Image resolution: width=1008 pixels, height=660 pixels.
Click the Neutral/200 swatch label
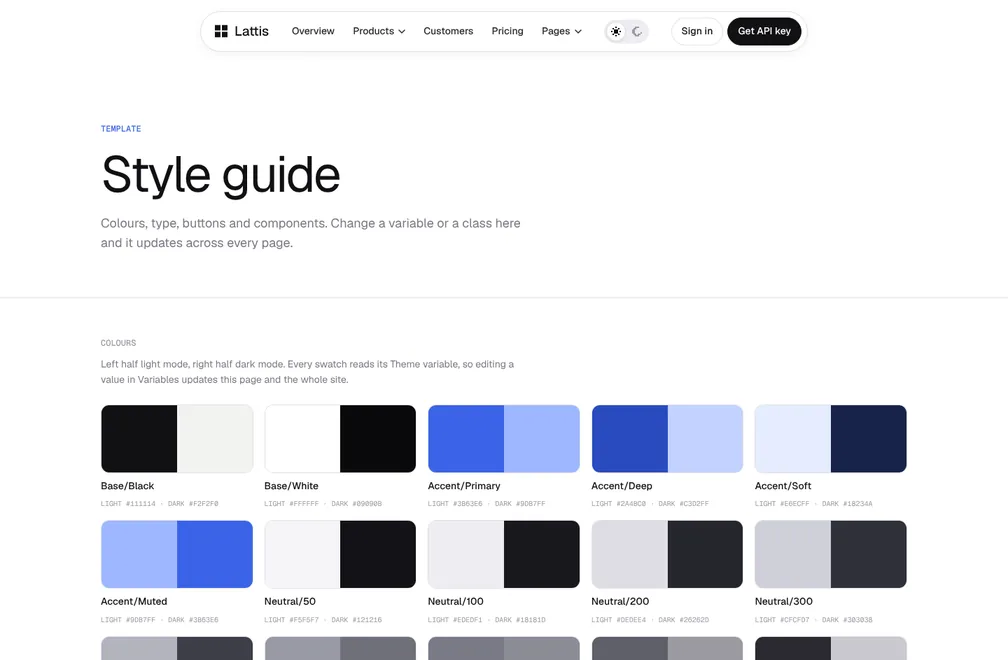point(620,602)
